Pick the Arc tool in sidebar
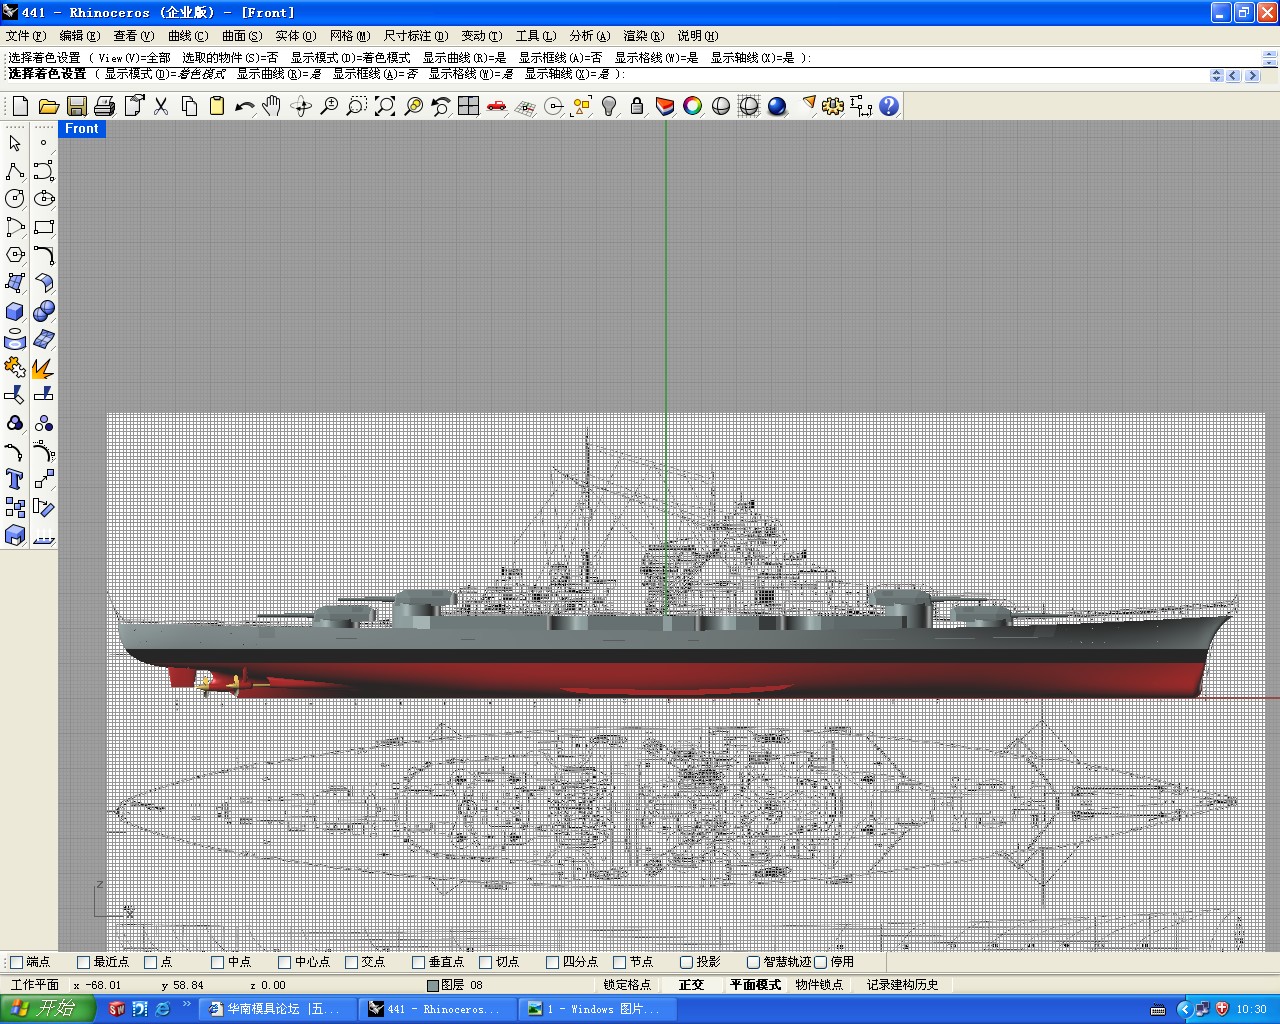 [15, 227]
